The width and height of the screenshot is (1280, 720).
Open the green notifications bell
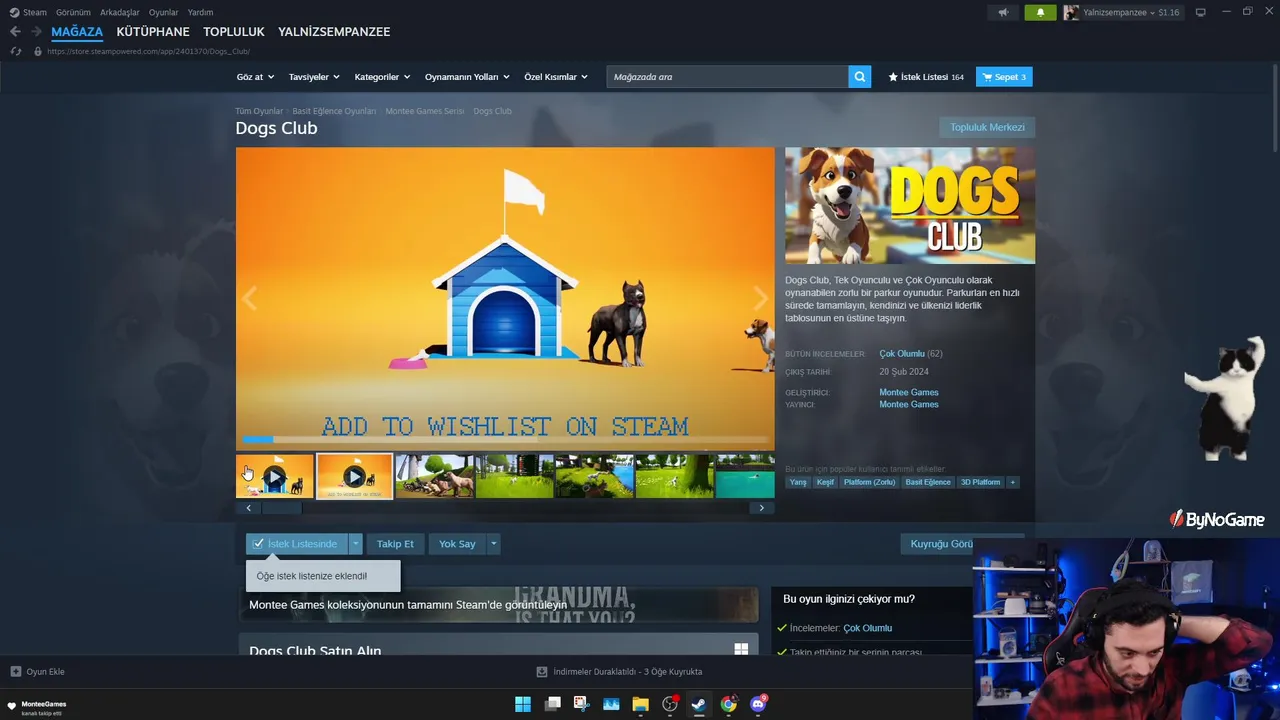coord(1040,12)
